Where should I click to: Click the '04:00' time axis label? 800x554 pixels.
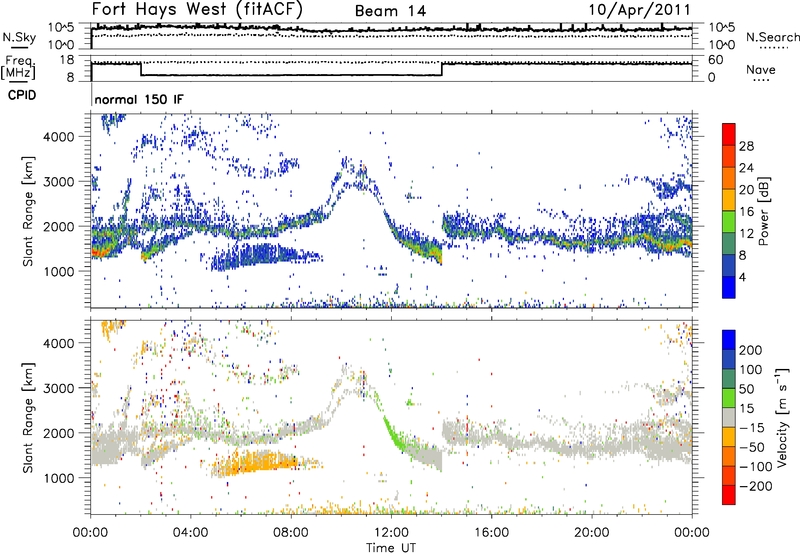pos(191,533)
